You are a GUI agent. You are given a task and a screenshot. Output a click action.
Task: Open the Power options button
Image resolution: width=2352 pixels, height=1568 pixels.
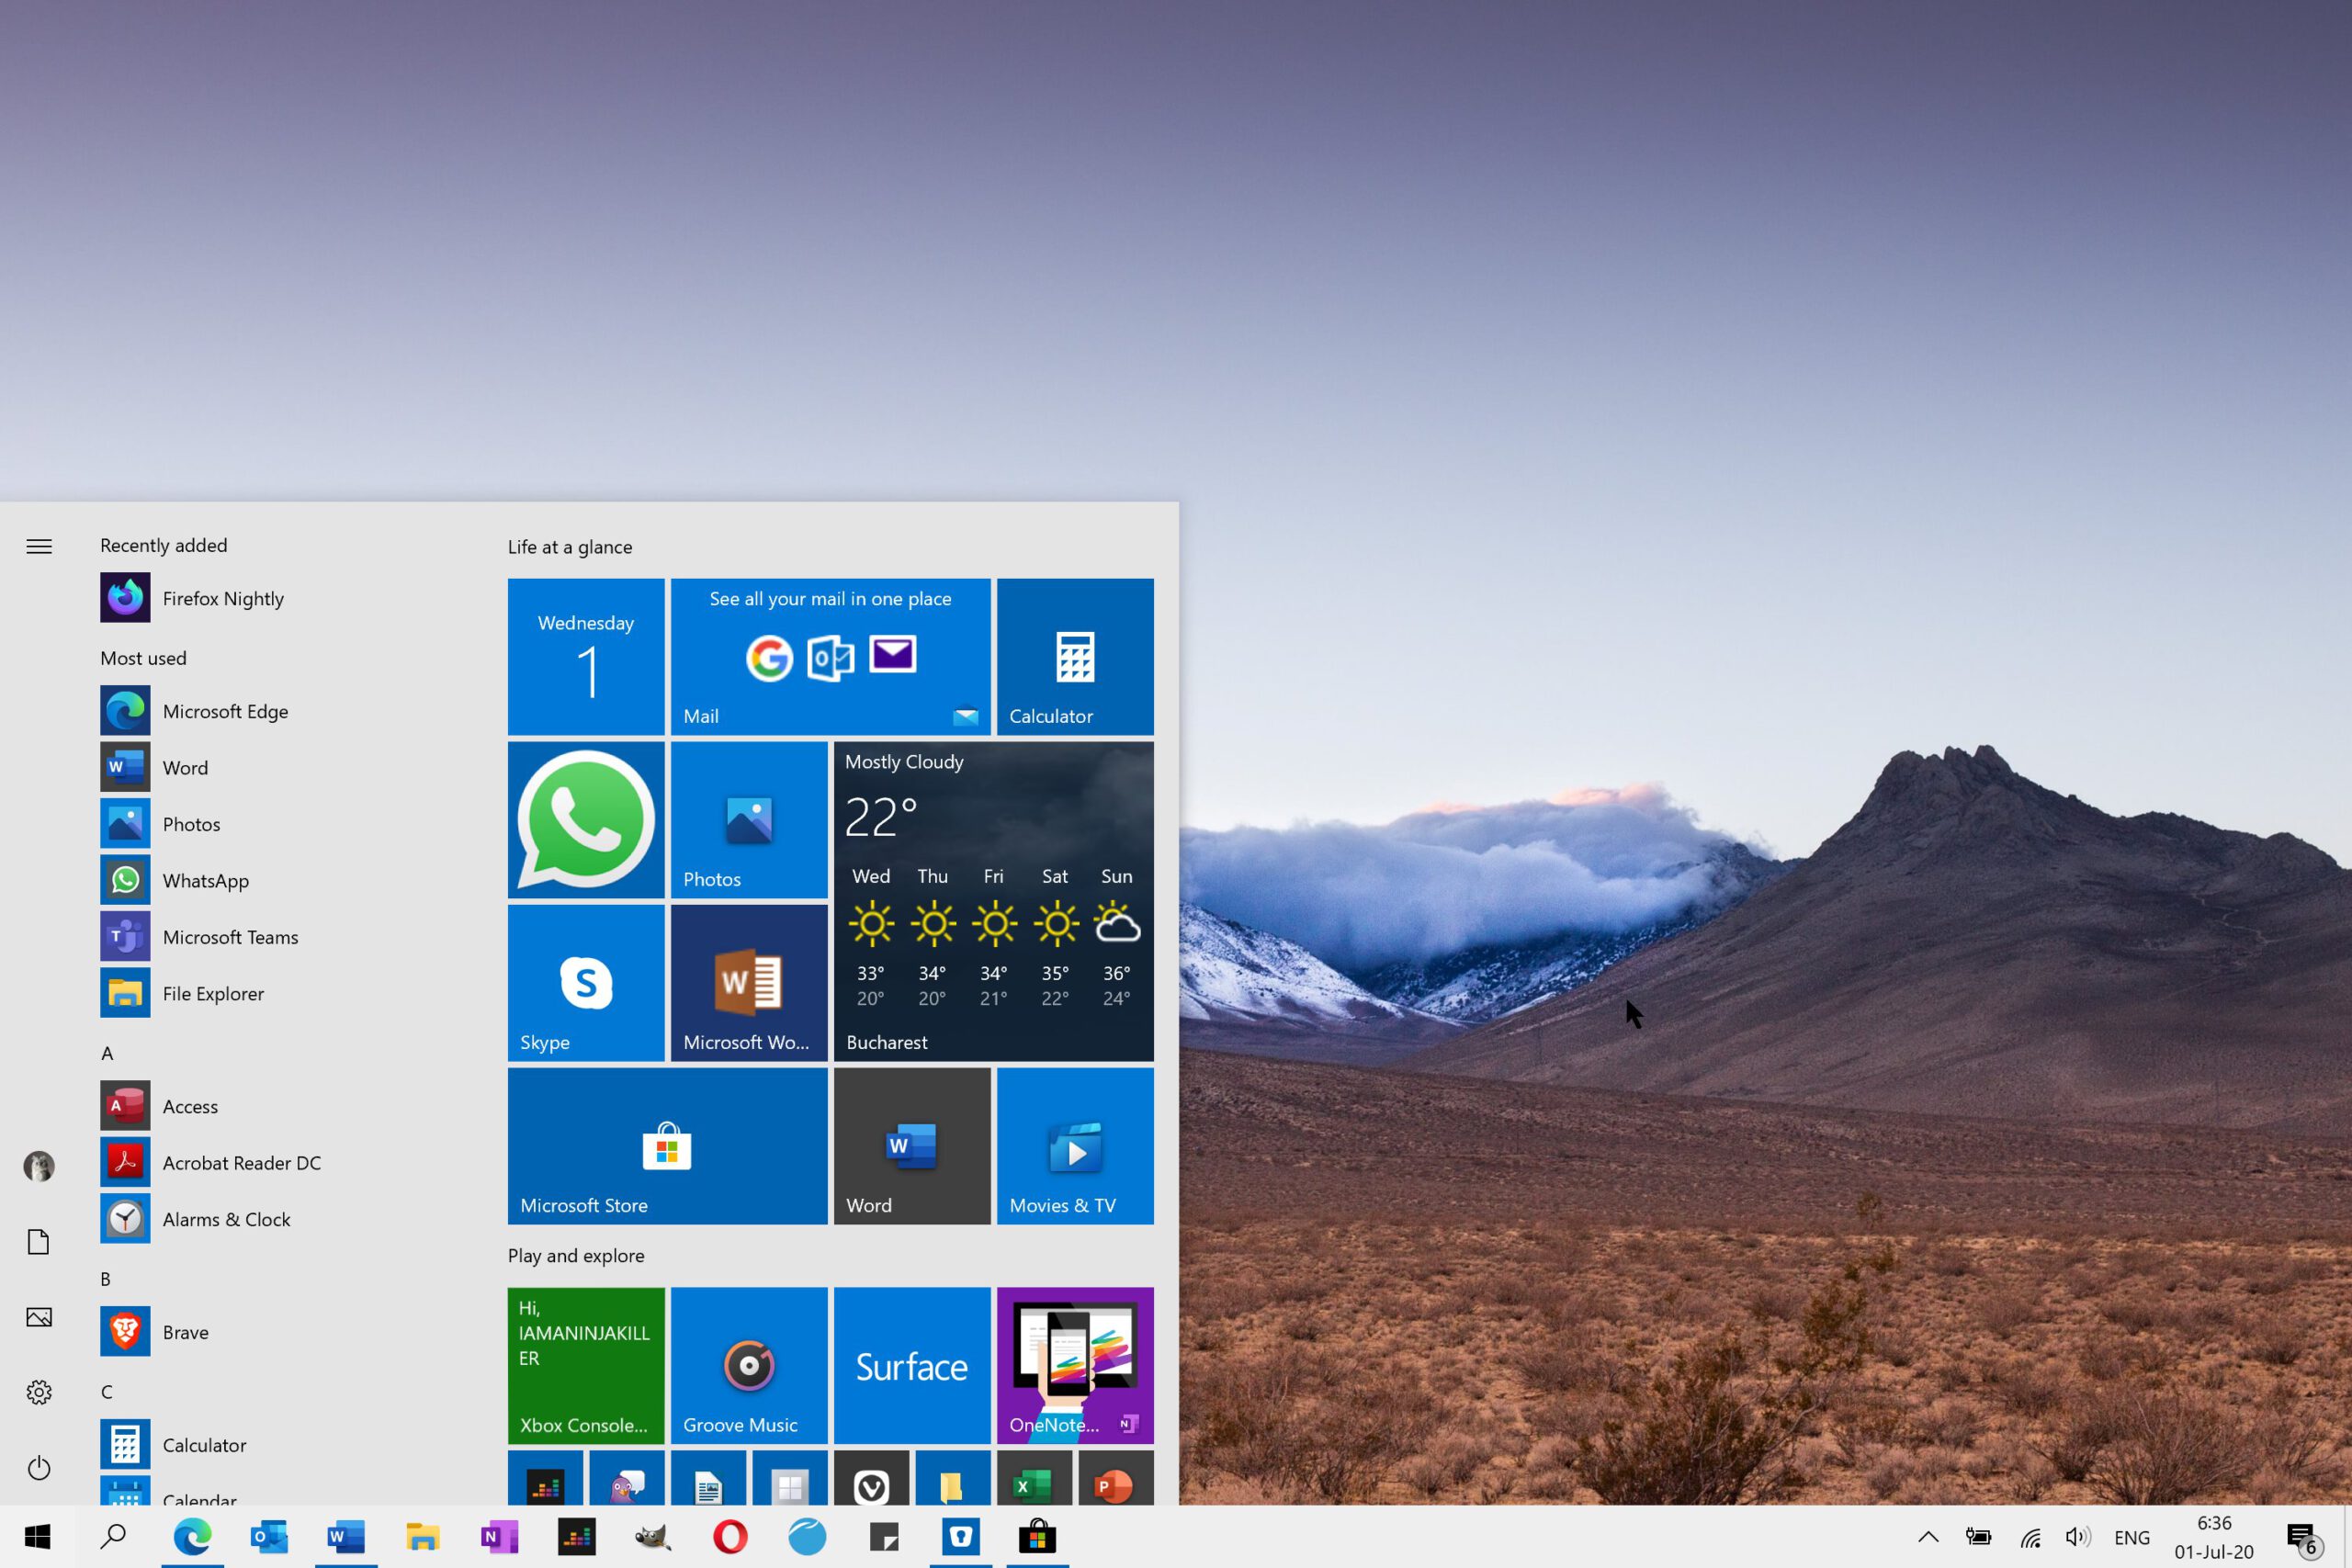pyautogui.click(x=39, y=1467)
